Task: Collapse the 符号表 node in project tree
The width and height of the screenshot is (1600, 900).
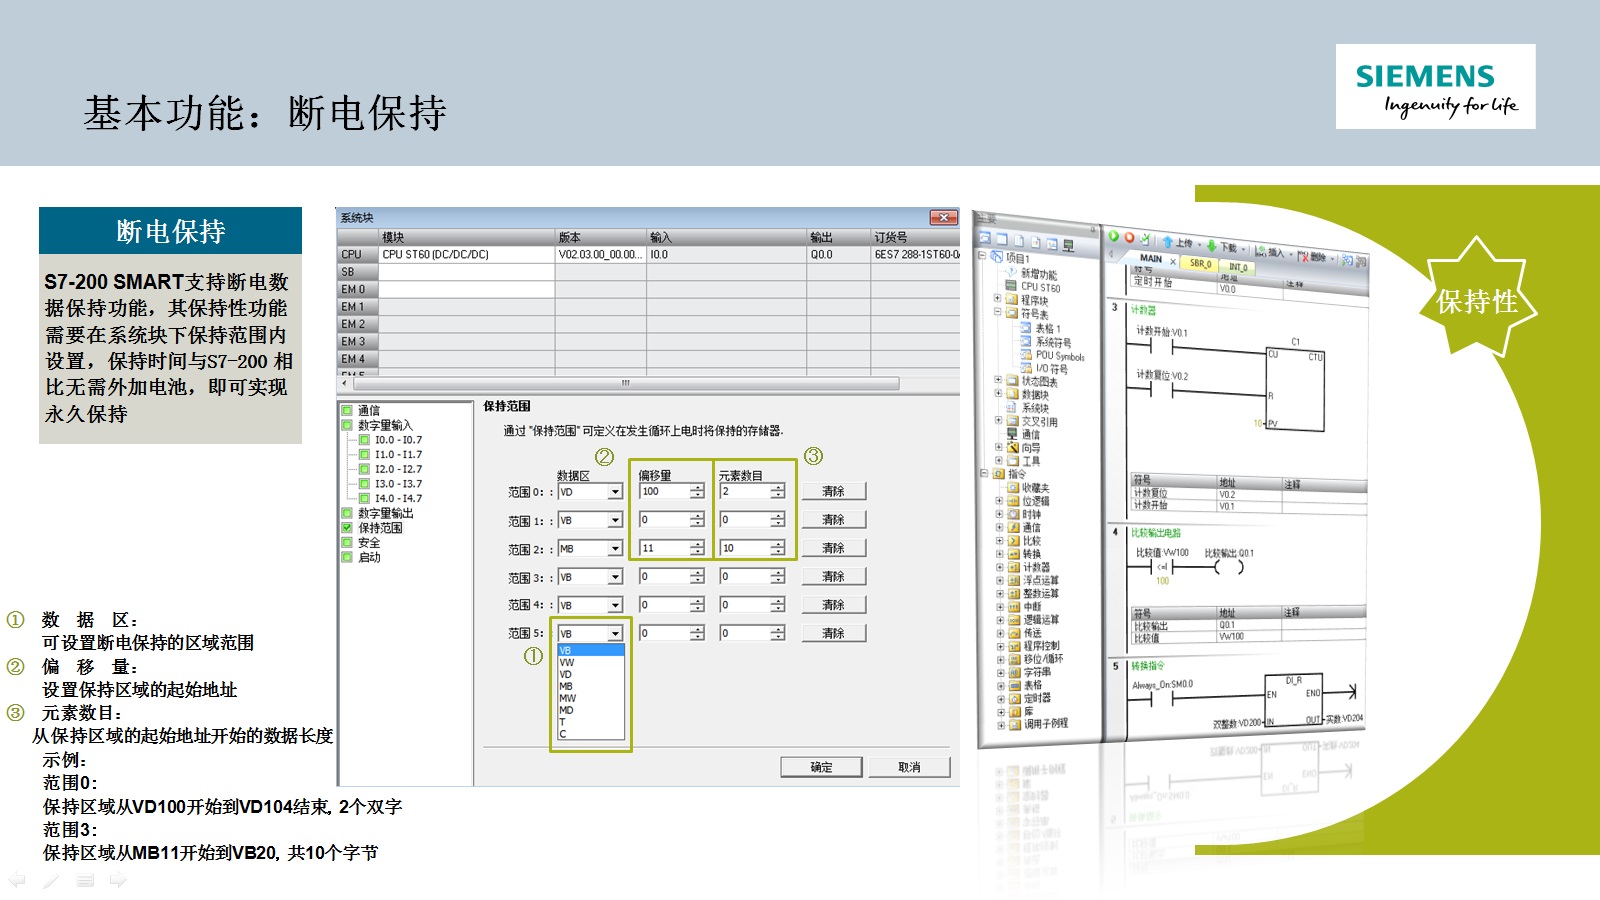Action: [x=997, y=312]
